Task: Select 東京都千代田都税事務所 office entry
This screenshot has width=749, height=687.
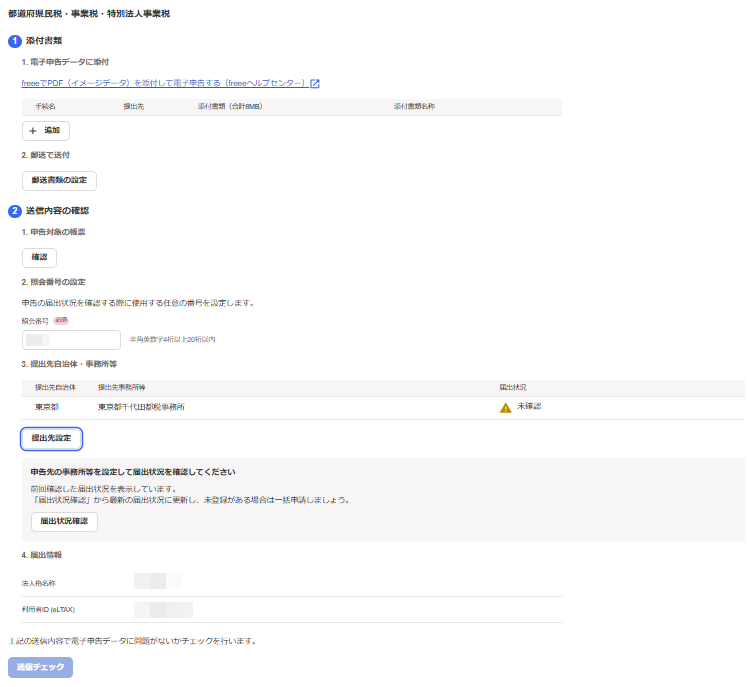Action: point(141,407)
